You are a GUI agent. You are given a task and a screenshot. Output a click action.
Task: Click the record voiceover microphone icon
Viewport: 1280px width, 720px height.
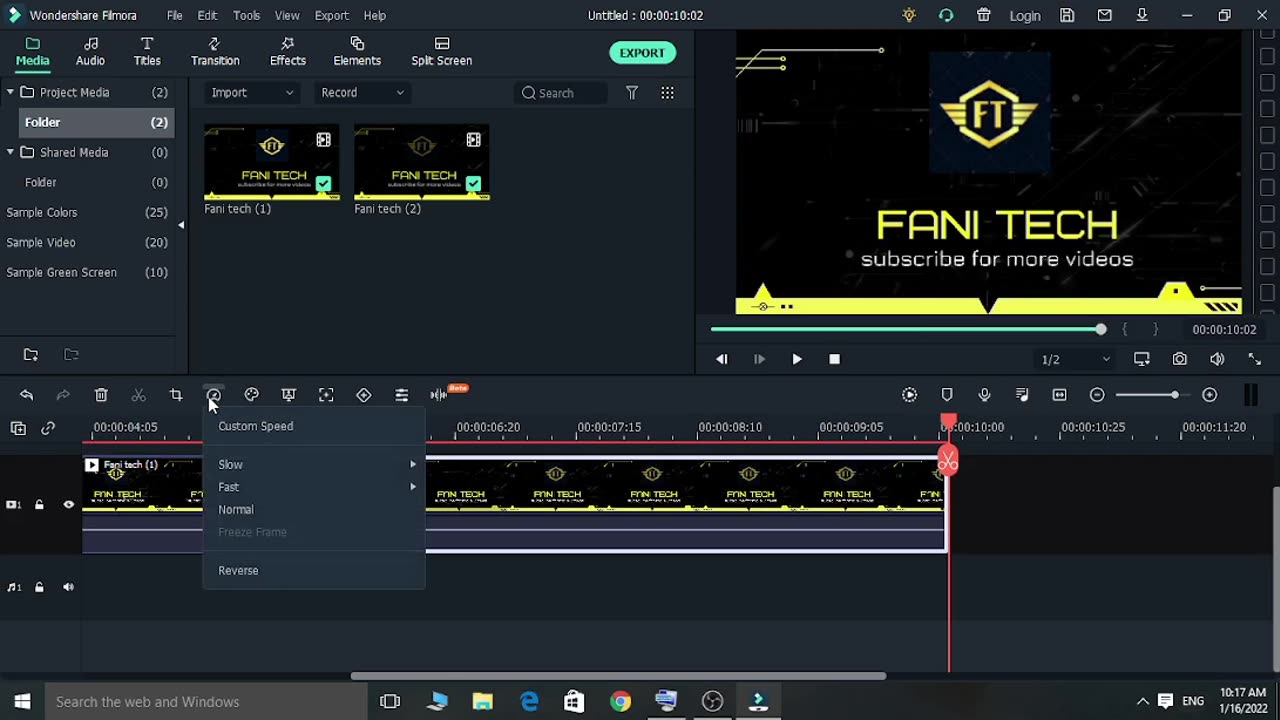tap(984, 395)
